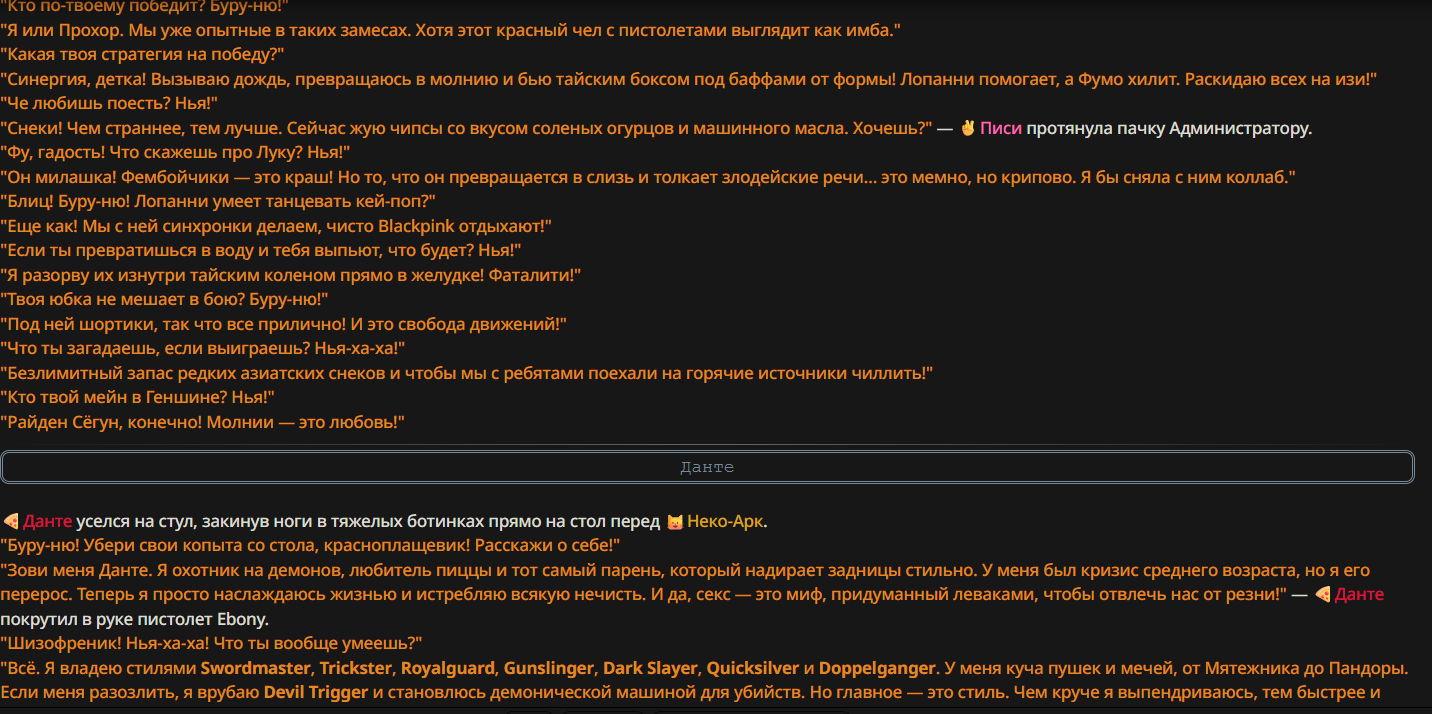Click the 'Данте' section header bar
1432x714 pixels.
(707, 467)
